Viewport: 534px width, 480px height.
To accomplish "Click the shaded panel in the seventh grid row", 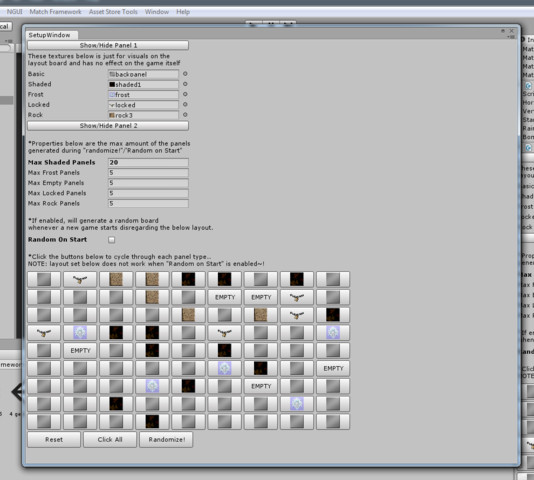I will [188, 386].
